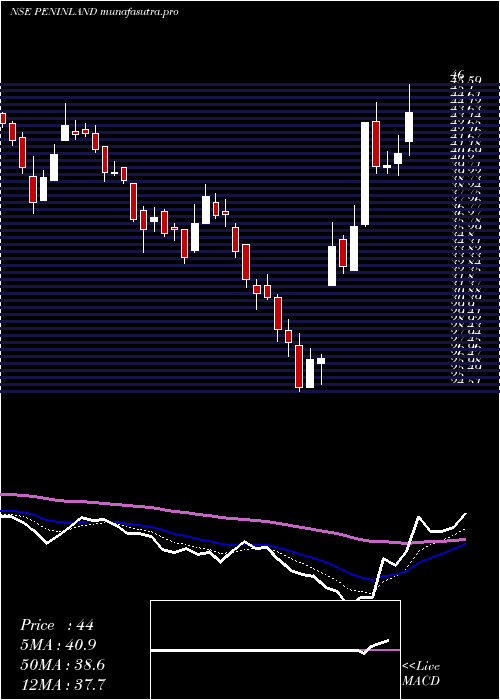Open the MACD inset chart box
Image resolution: width=500 pixels, height=700 pixels.
click(275, 650)
